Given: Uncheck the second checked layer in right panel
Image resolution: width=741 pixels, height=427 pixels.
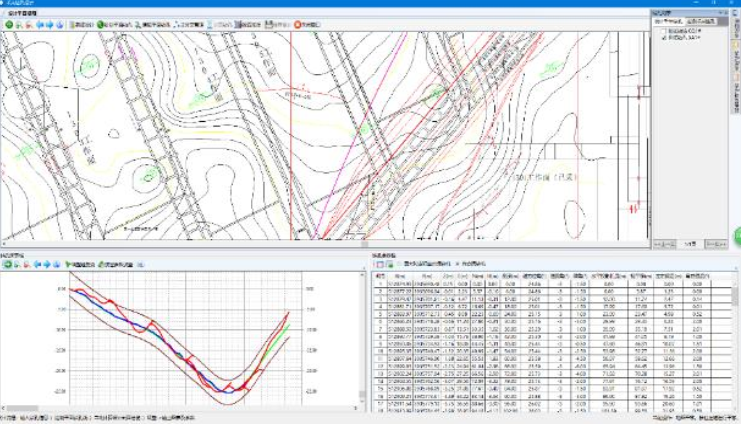Looking at the screenshot, I should point(662,37).
